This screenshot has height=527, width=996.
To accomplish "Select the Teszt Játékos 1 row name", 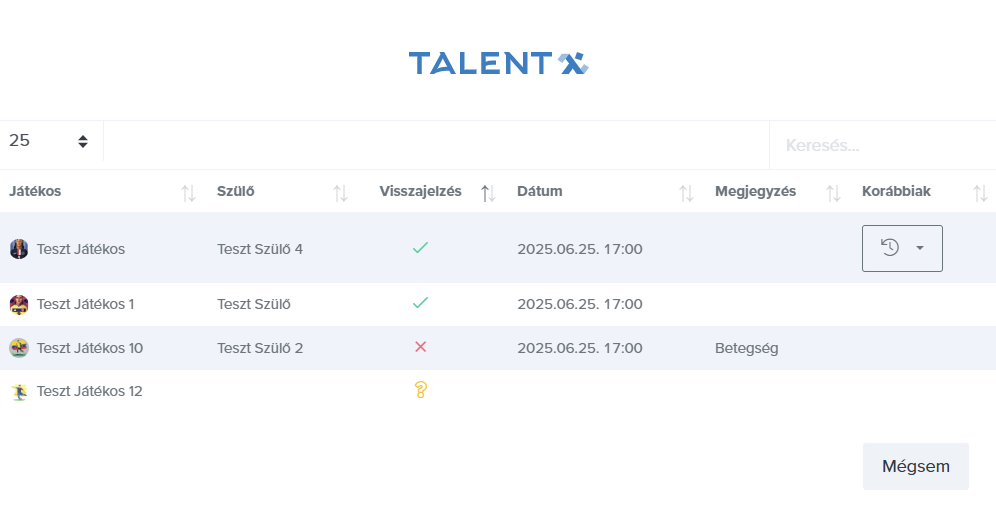I will (x=85, y=304).
